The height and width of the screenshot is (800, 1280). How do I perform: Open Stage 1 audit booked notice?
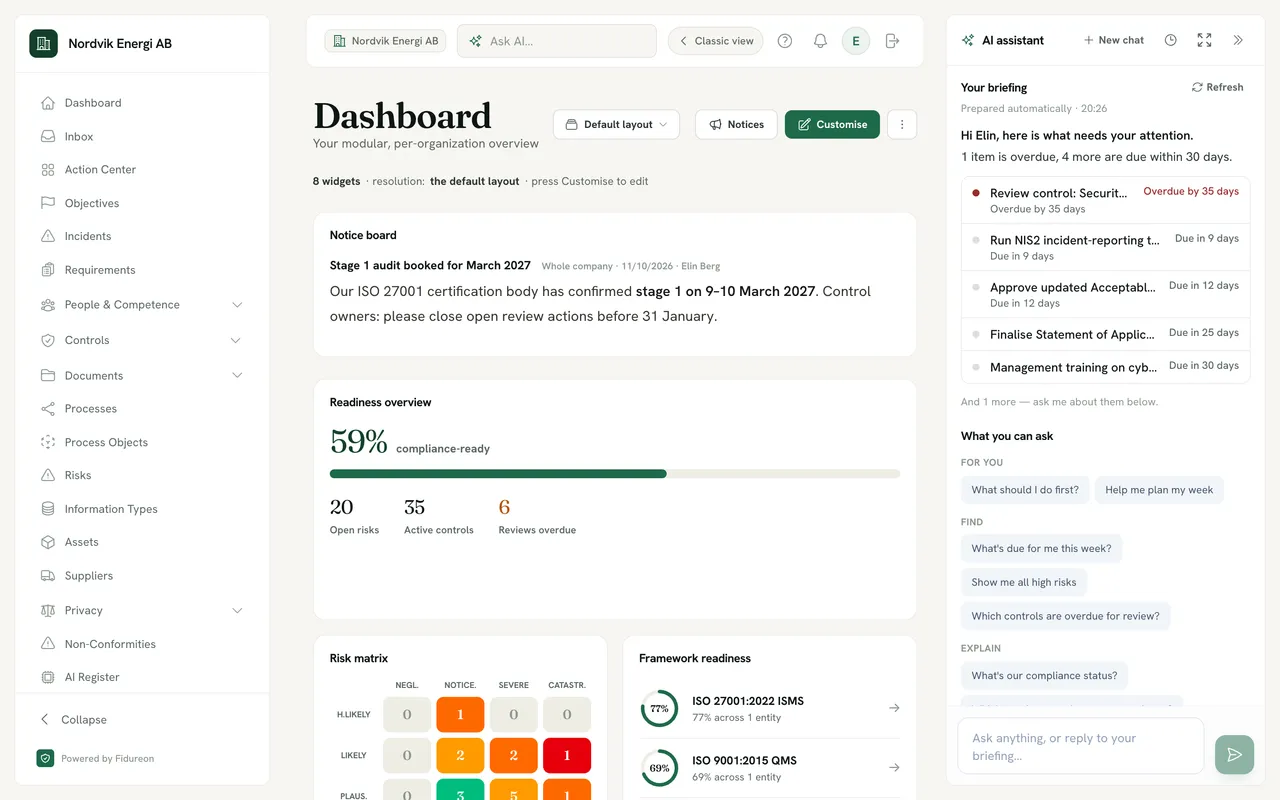[430, 265]
